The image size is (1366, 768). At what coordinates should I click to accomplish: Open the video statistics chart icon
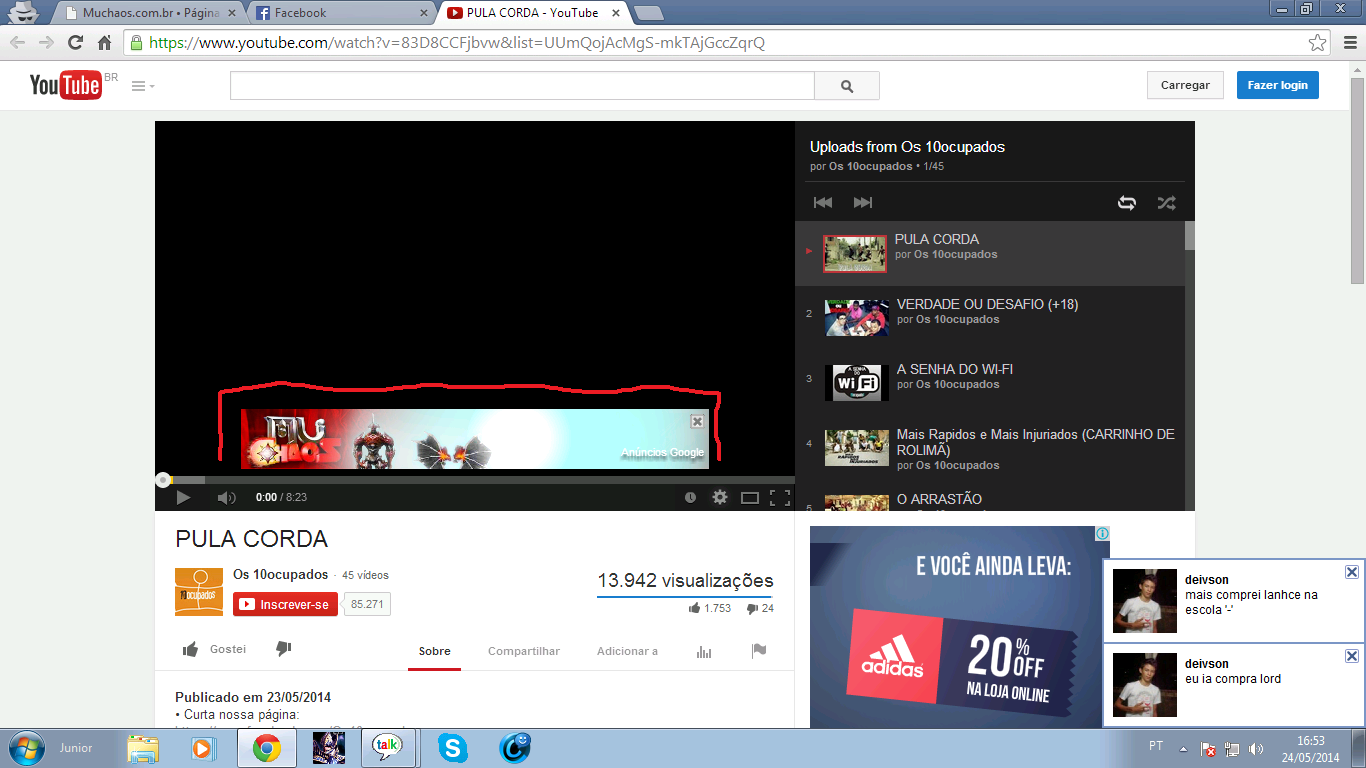click(704, 651)
